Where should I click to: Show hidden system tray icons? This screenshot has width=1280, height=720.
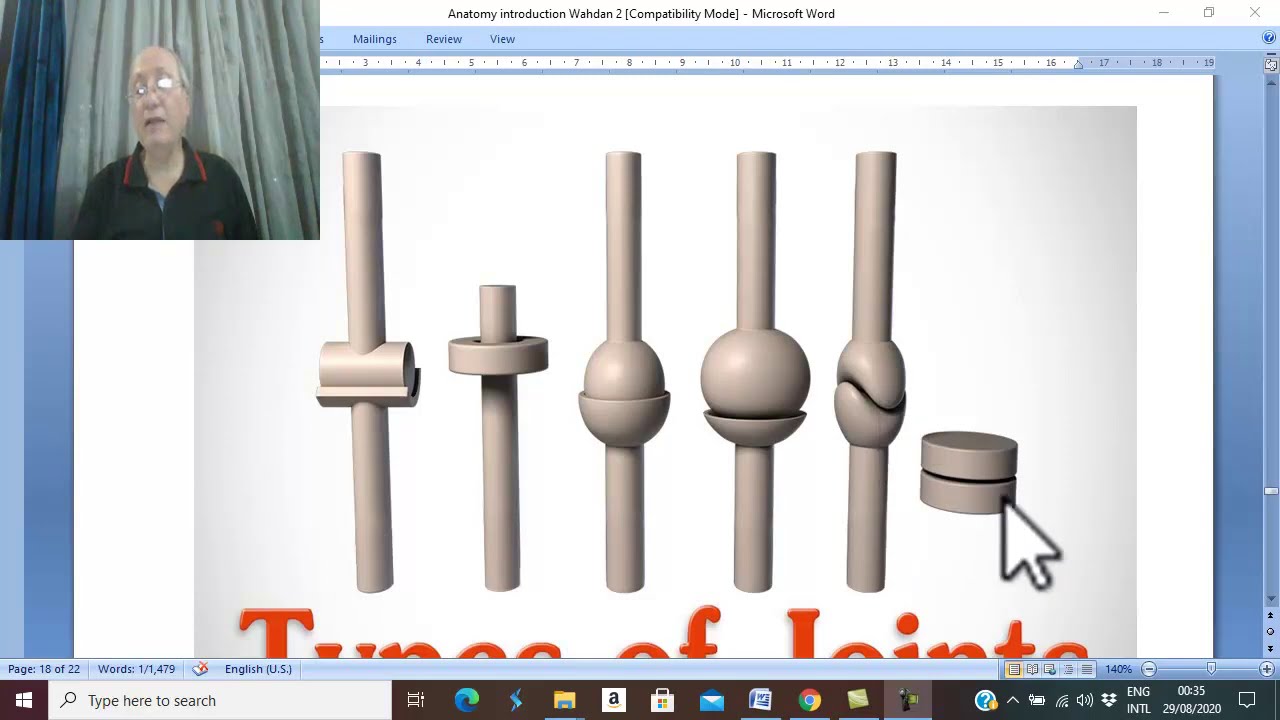pos(1013,700)
